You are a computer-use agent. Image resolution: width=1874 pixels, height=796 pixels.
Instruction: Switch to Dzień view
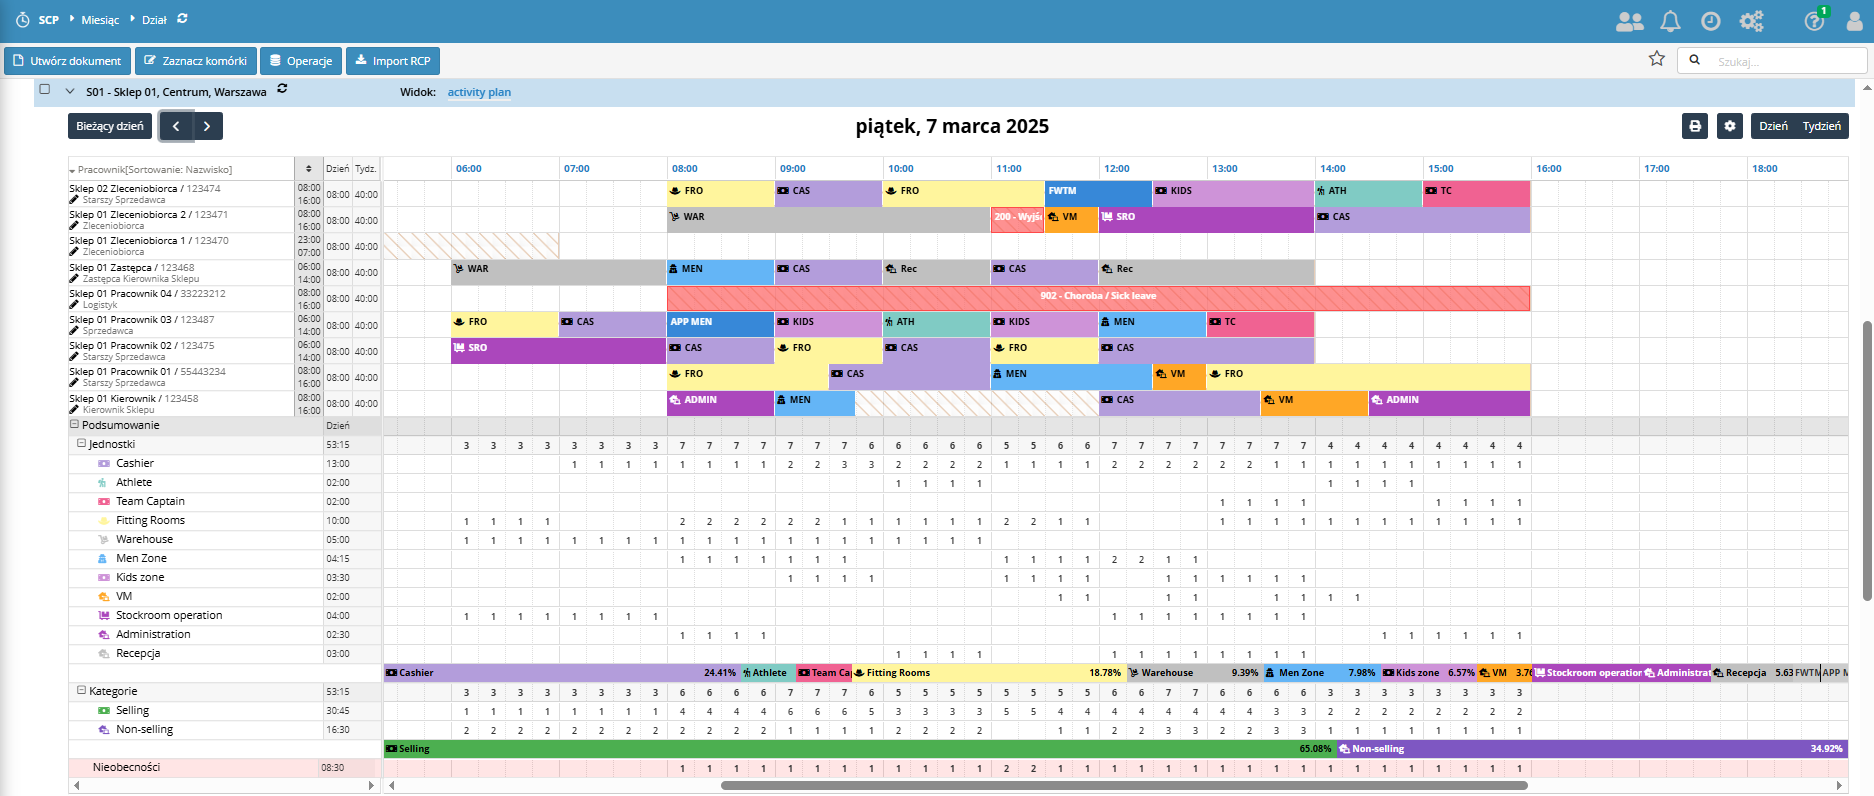point(1773,126)
